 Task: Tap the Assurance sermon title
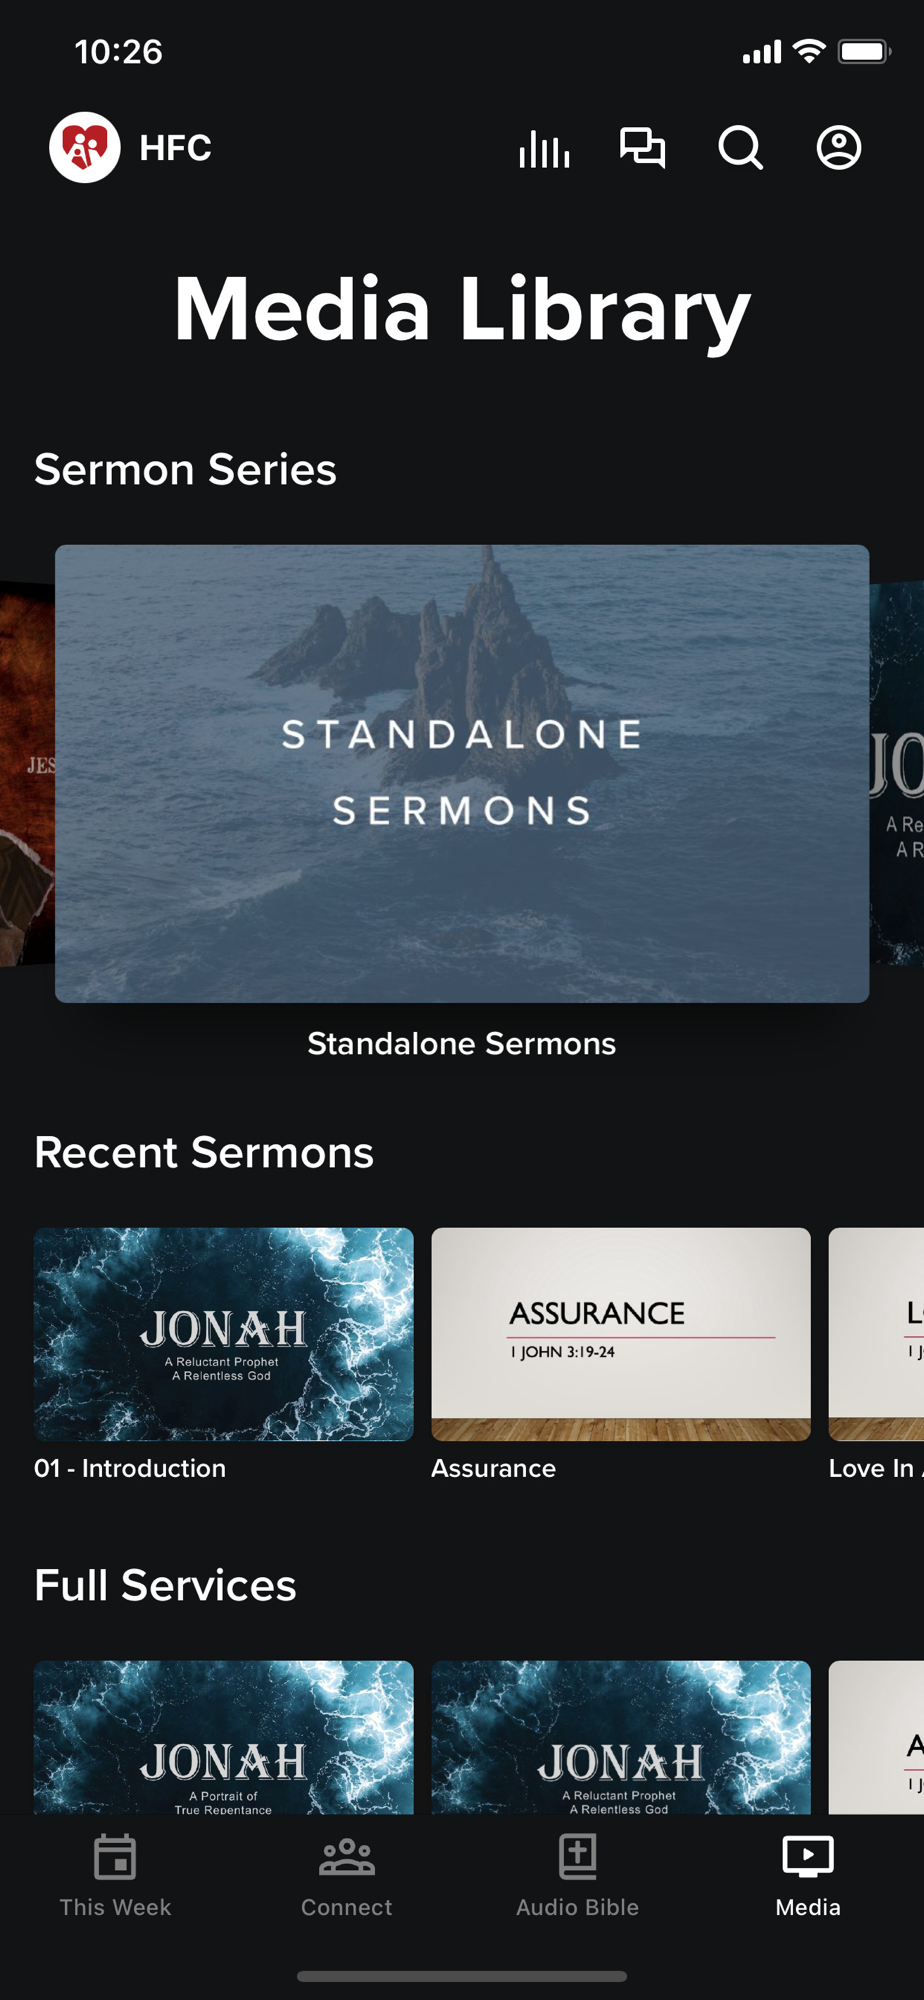tap(493, 1468)
